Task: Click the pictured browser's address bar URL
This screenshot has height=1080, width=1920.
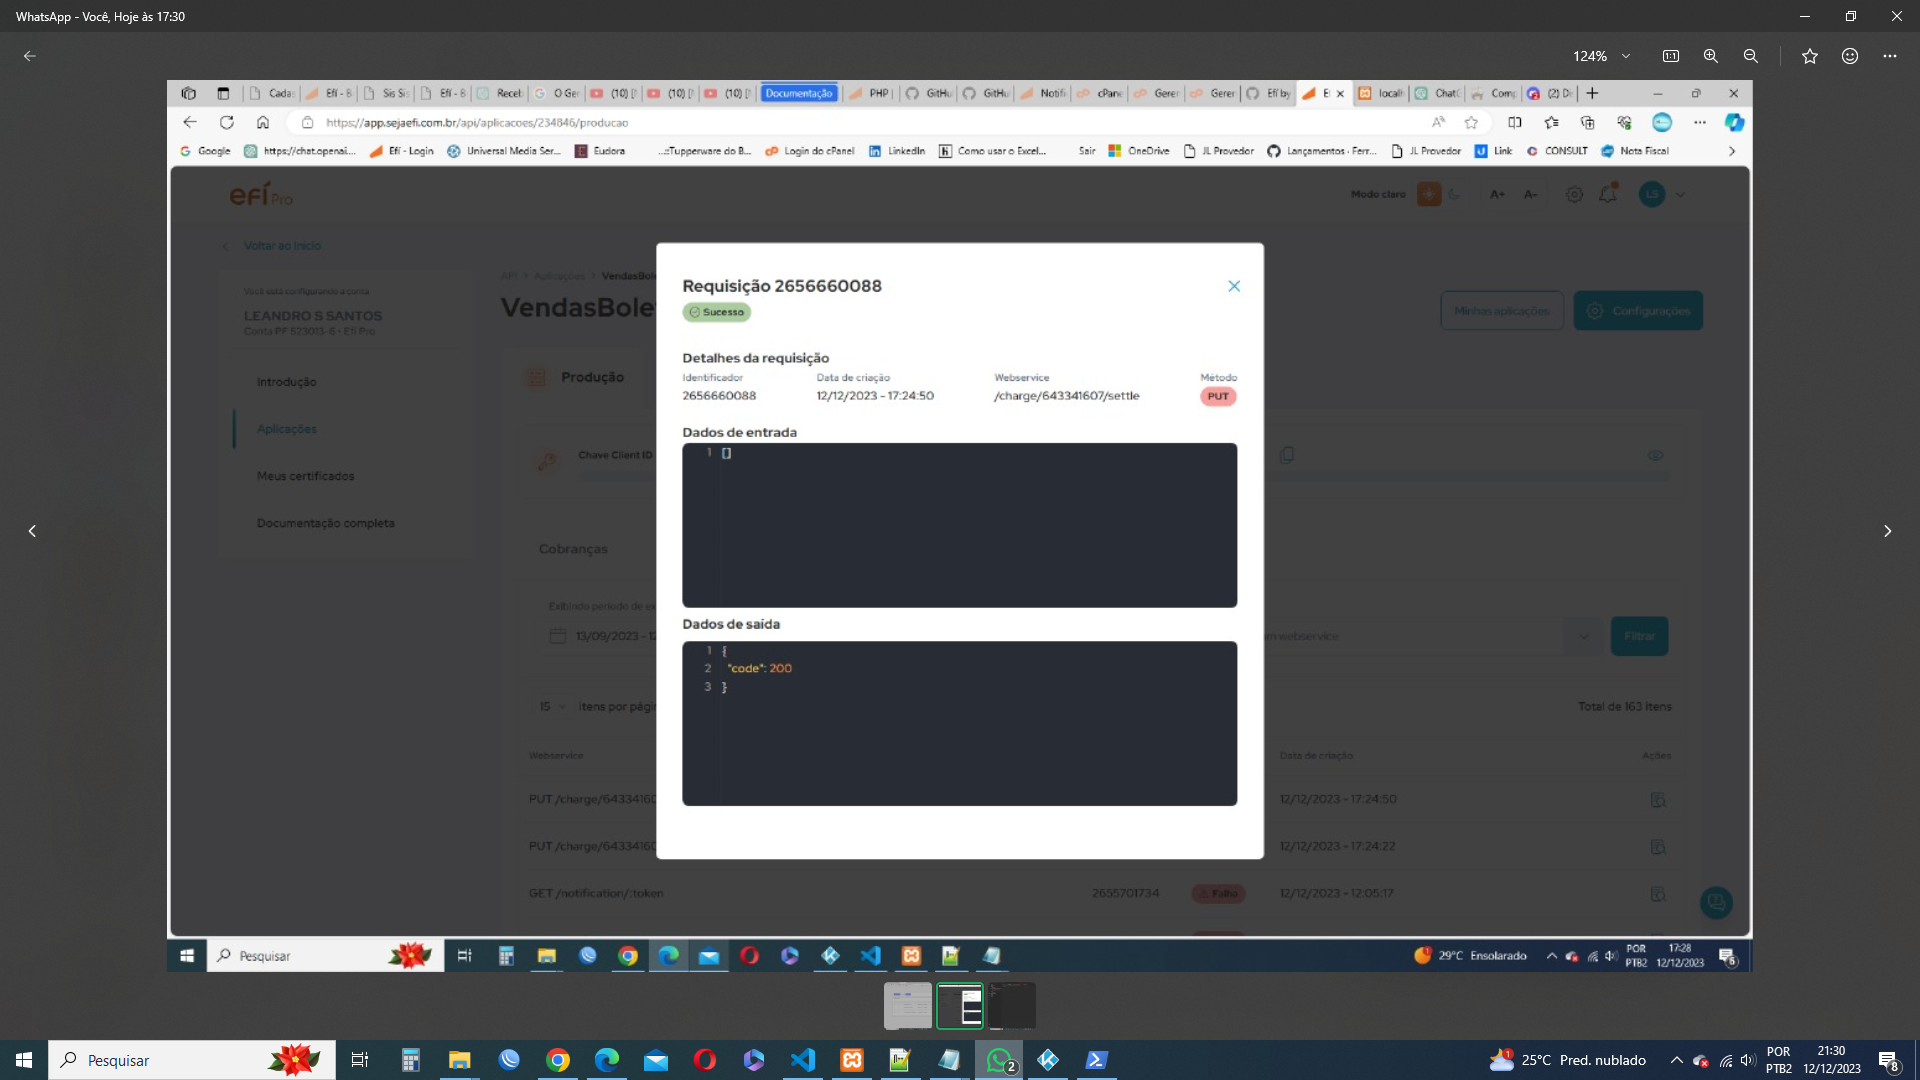Action: tap(477, 122)
